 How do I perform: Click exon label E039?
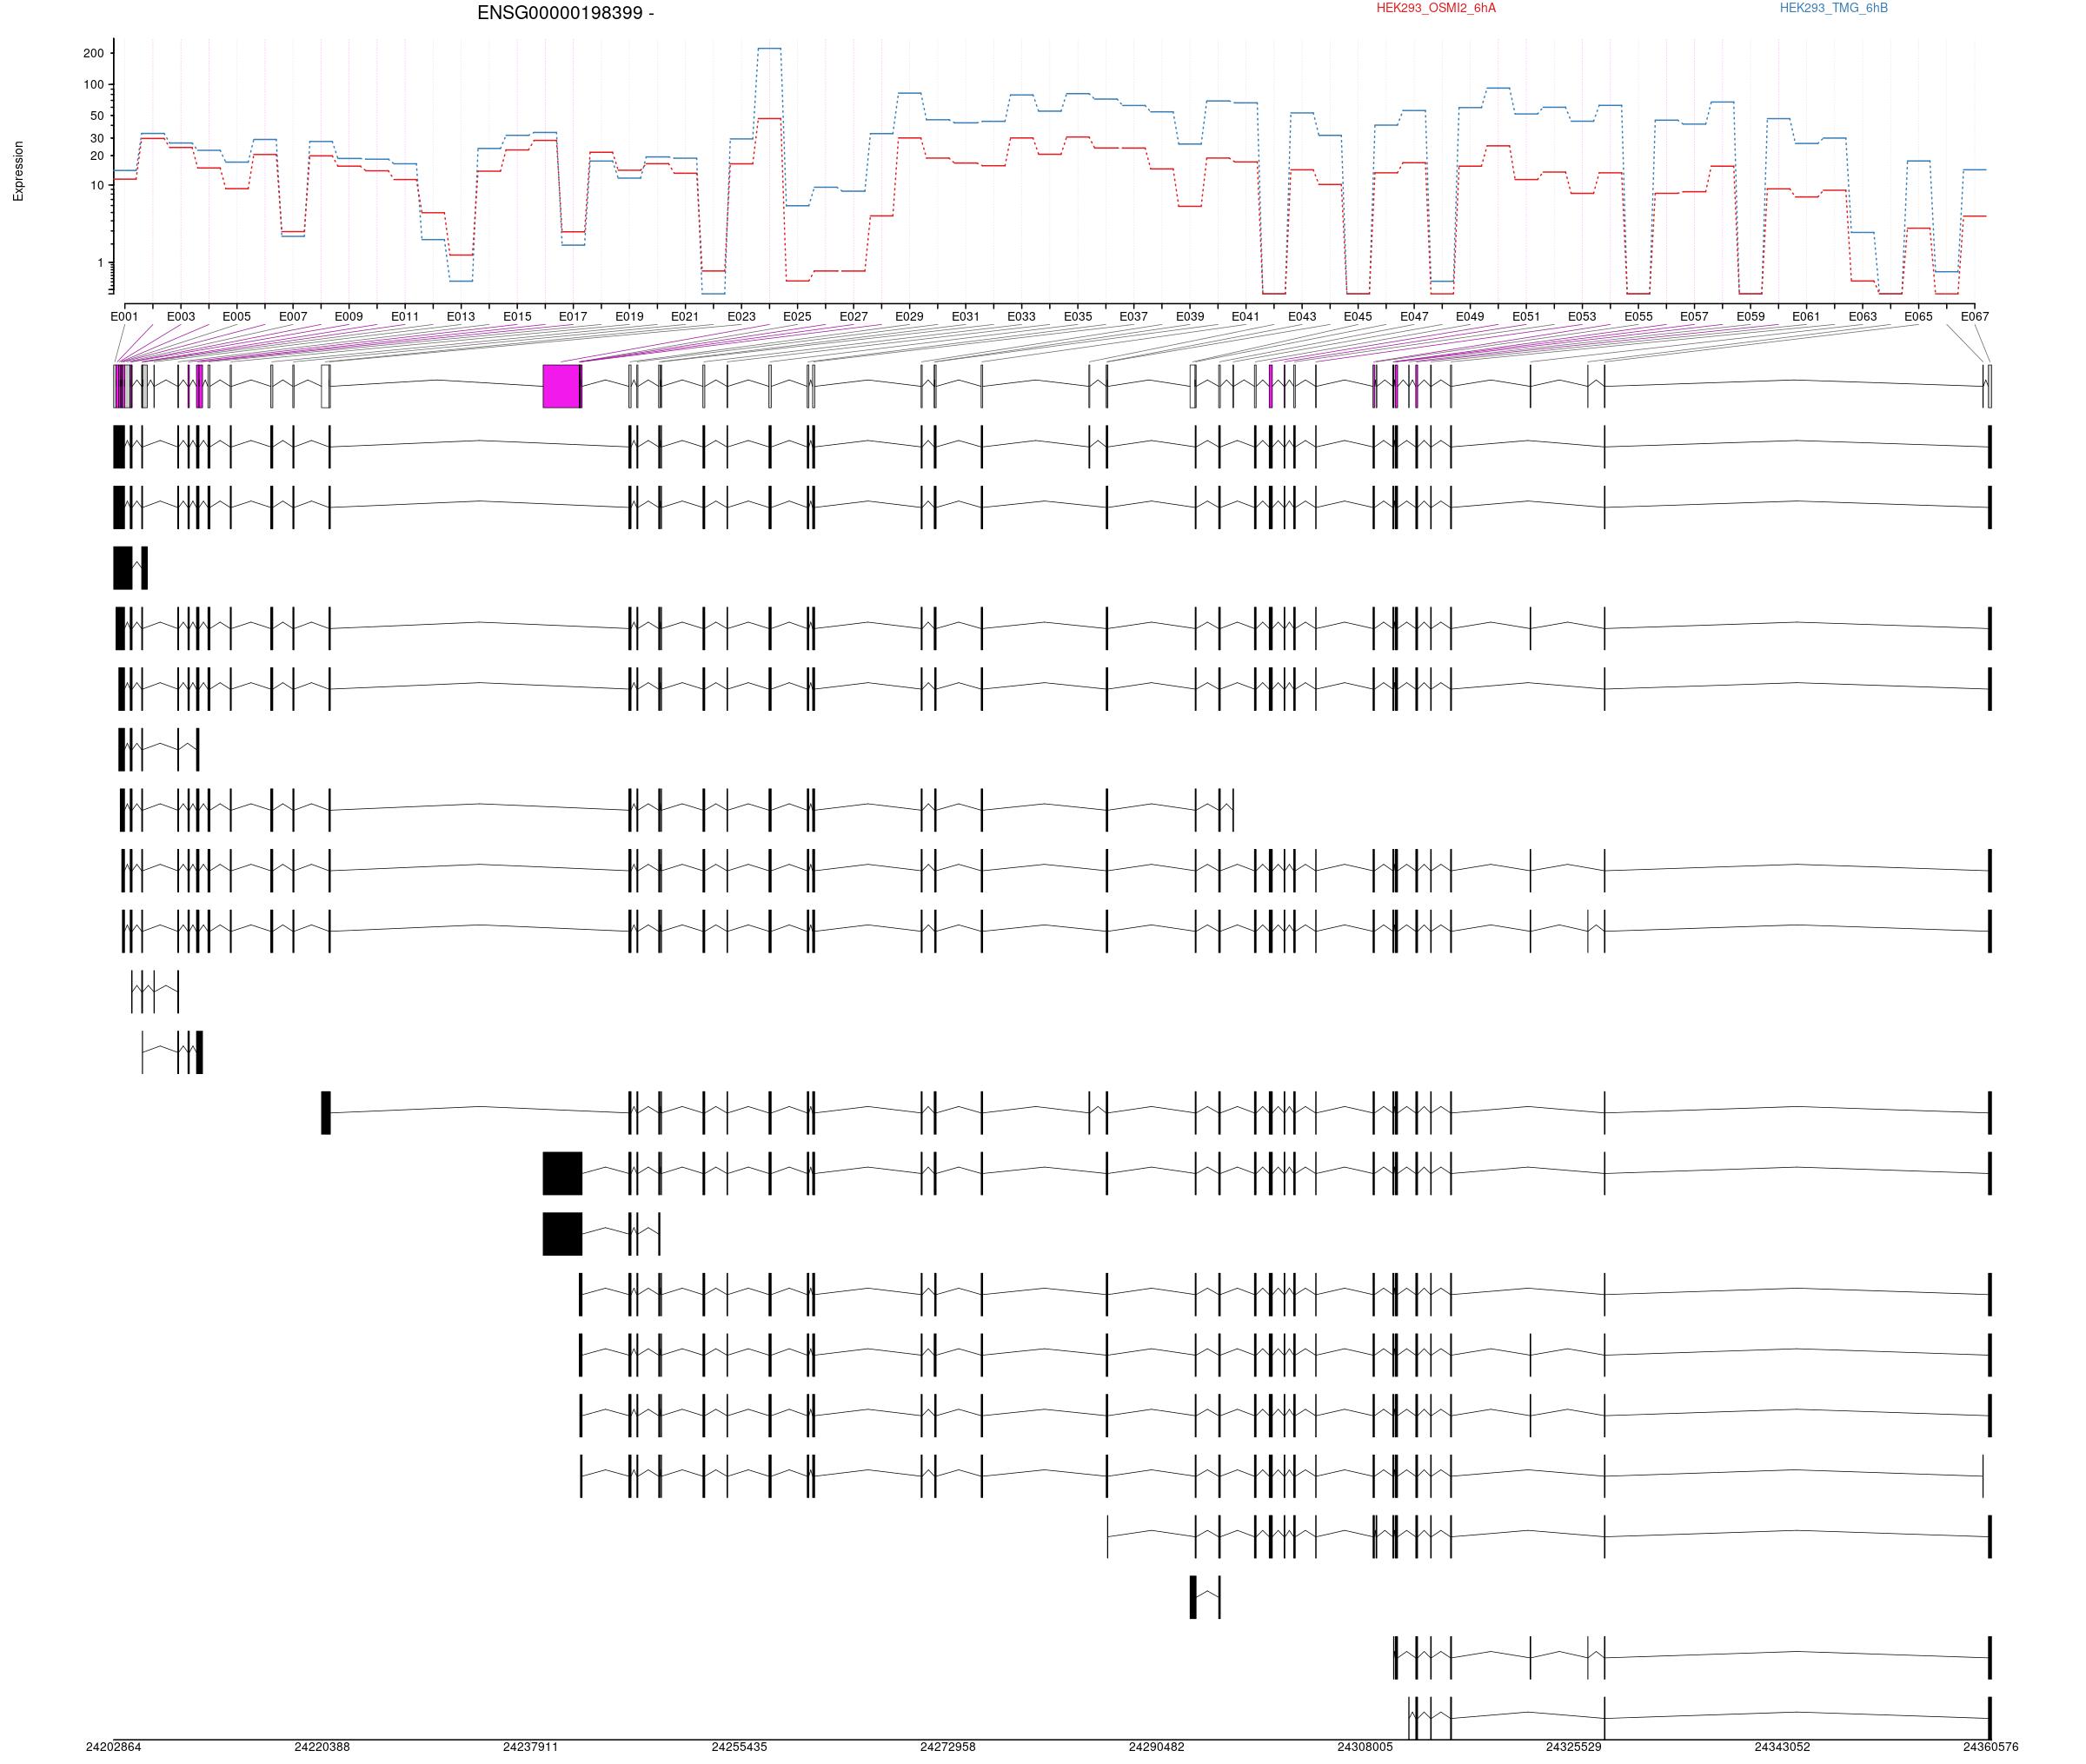pos(1190,317)
